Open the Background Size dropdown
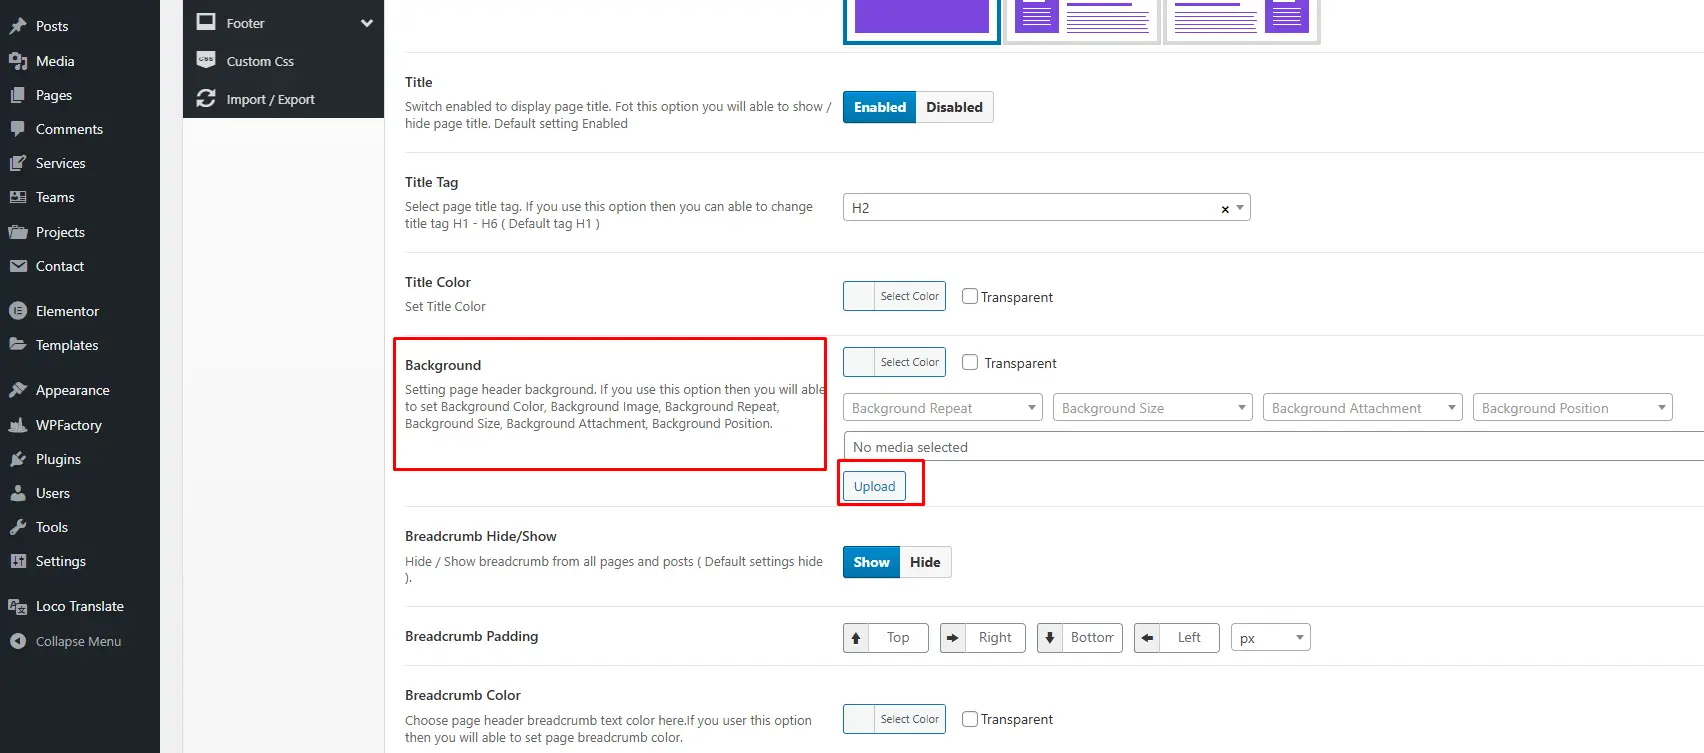 pyautogui.click(x=1153, y=407)
